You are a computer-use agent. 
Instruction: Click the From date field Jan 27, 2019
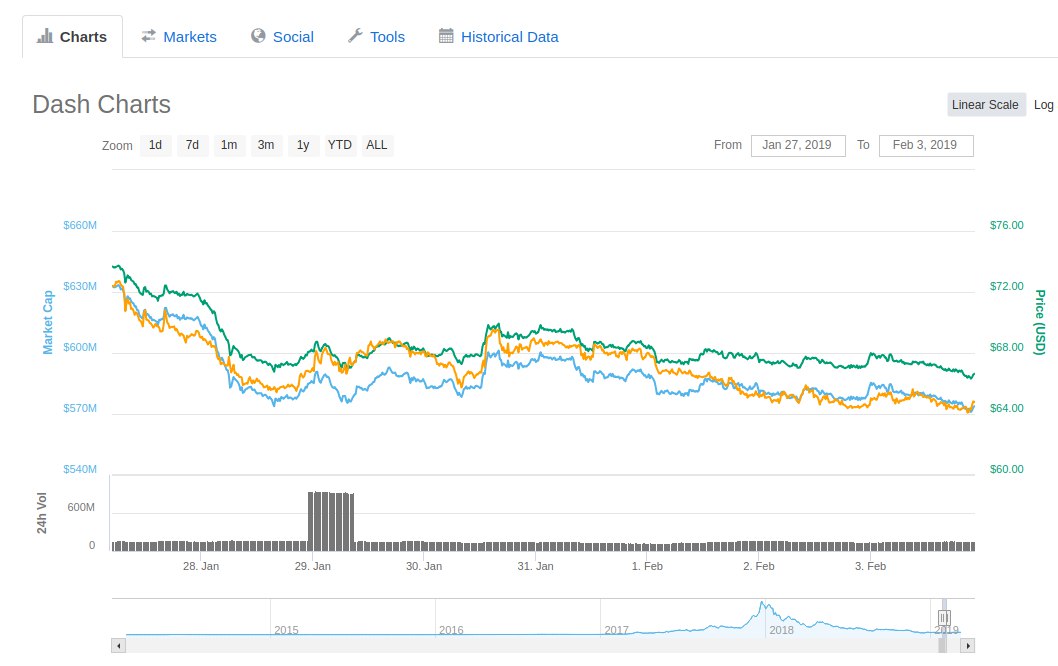[x=798, y=146]
